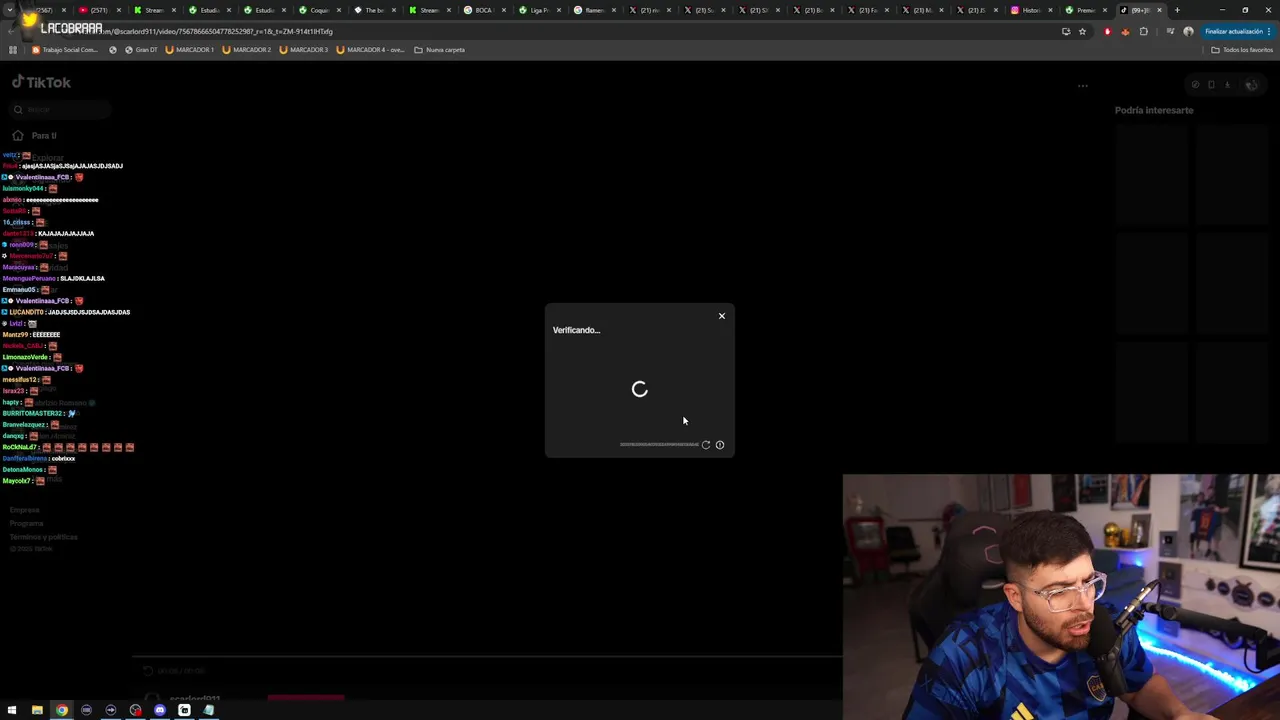Close the Verificando dialog
The image size is (1280, 720).
[721, 316]
